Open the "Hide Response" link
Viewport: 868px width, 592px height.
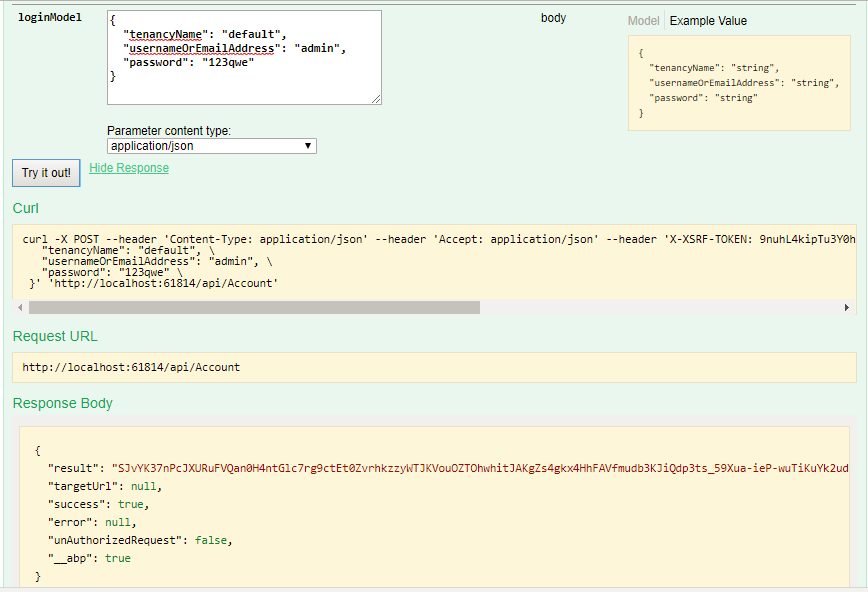point(128,167)
